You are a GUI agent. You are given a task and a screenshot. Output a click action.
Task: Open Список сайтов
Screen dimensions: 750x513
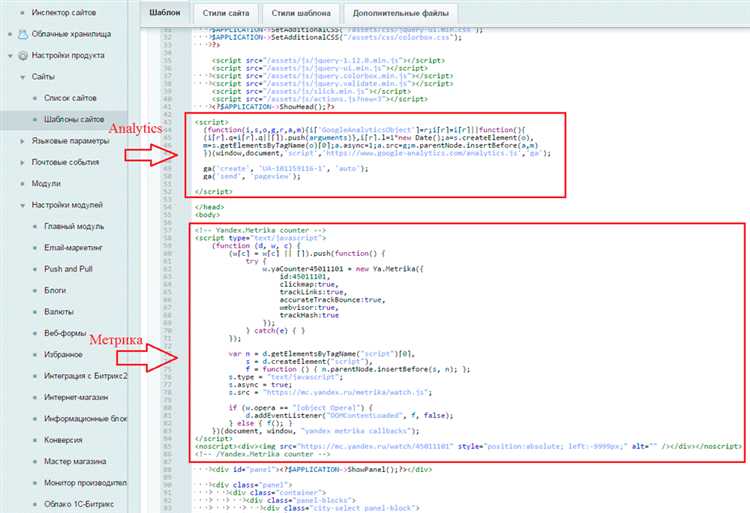click(x=70, y=98)
